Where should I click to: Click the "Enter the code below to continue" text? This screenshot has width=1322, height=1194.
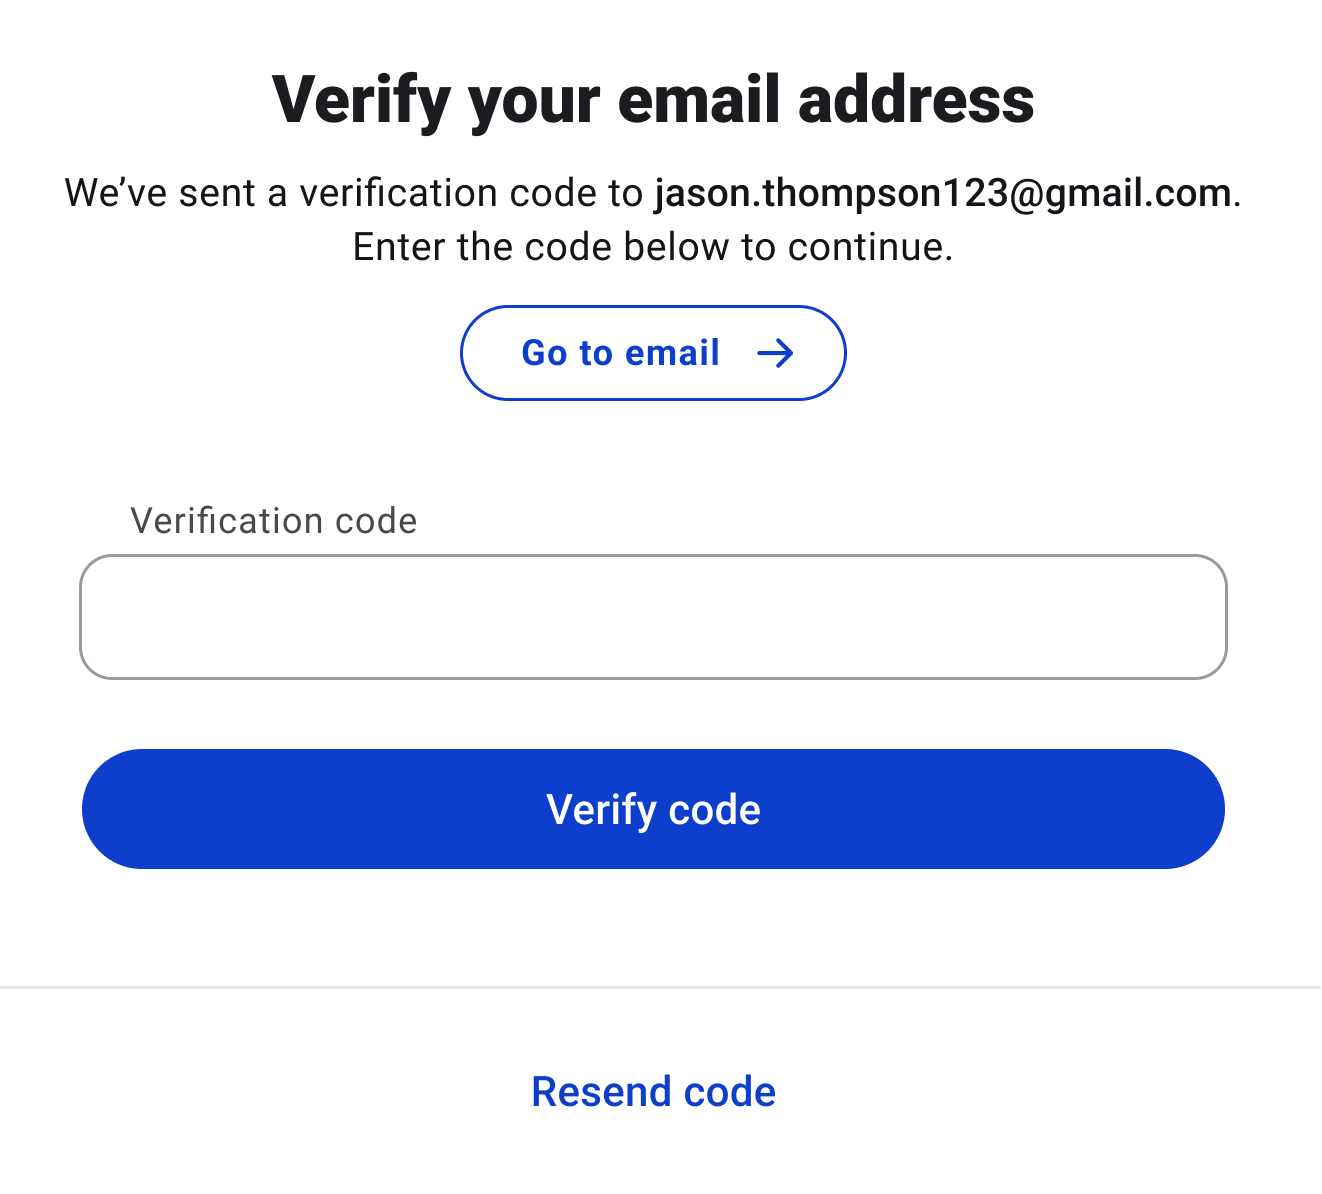(653, 247)
